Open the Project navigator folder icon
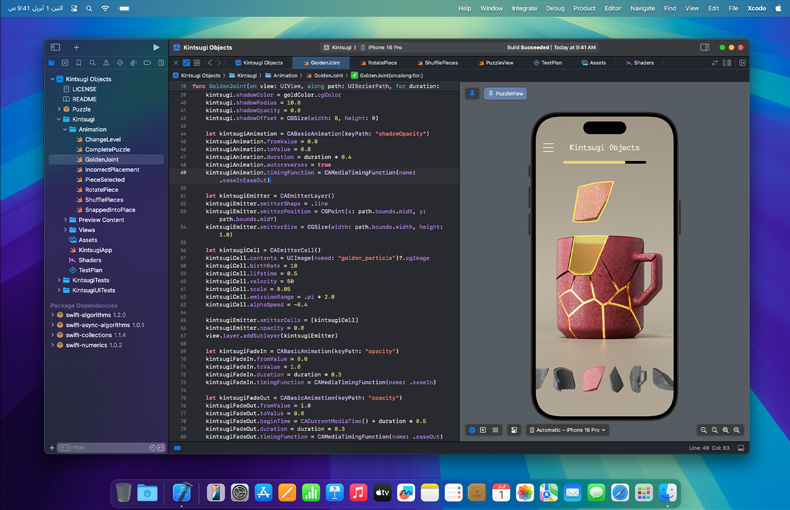The height and width of the screenshot is (510, 790). [x=51, y=63]
